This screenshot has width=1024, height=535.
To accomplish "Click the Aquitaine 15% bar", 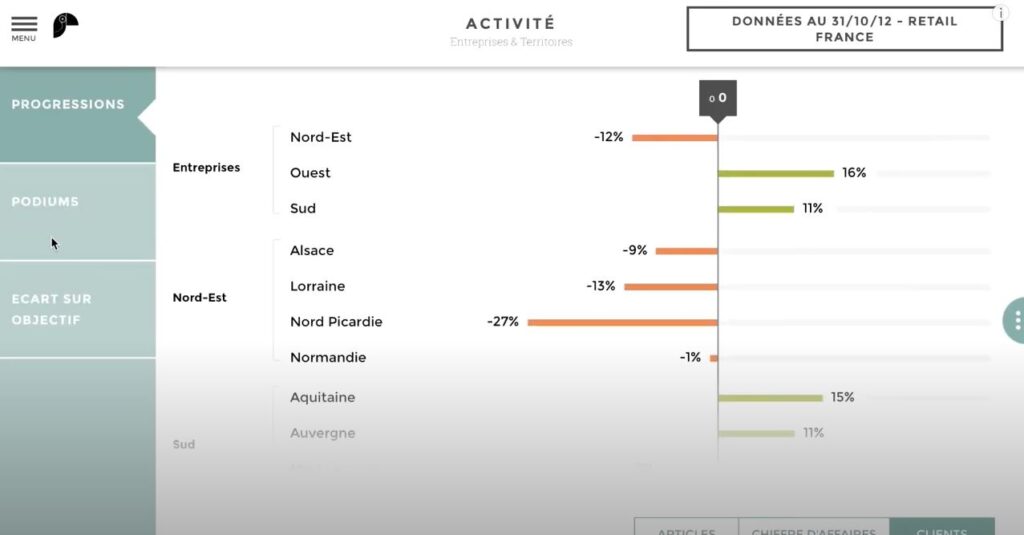I will click(770, 398).
